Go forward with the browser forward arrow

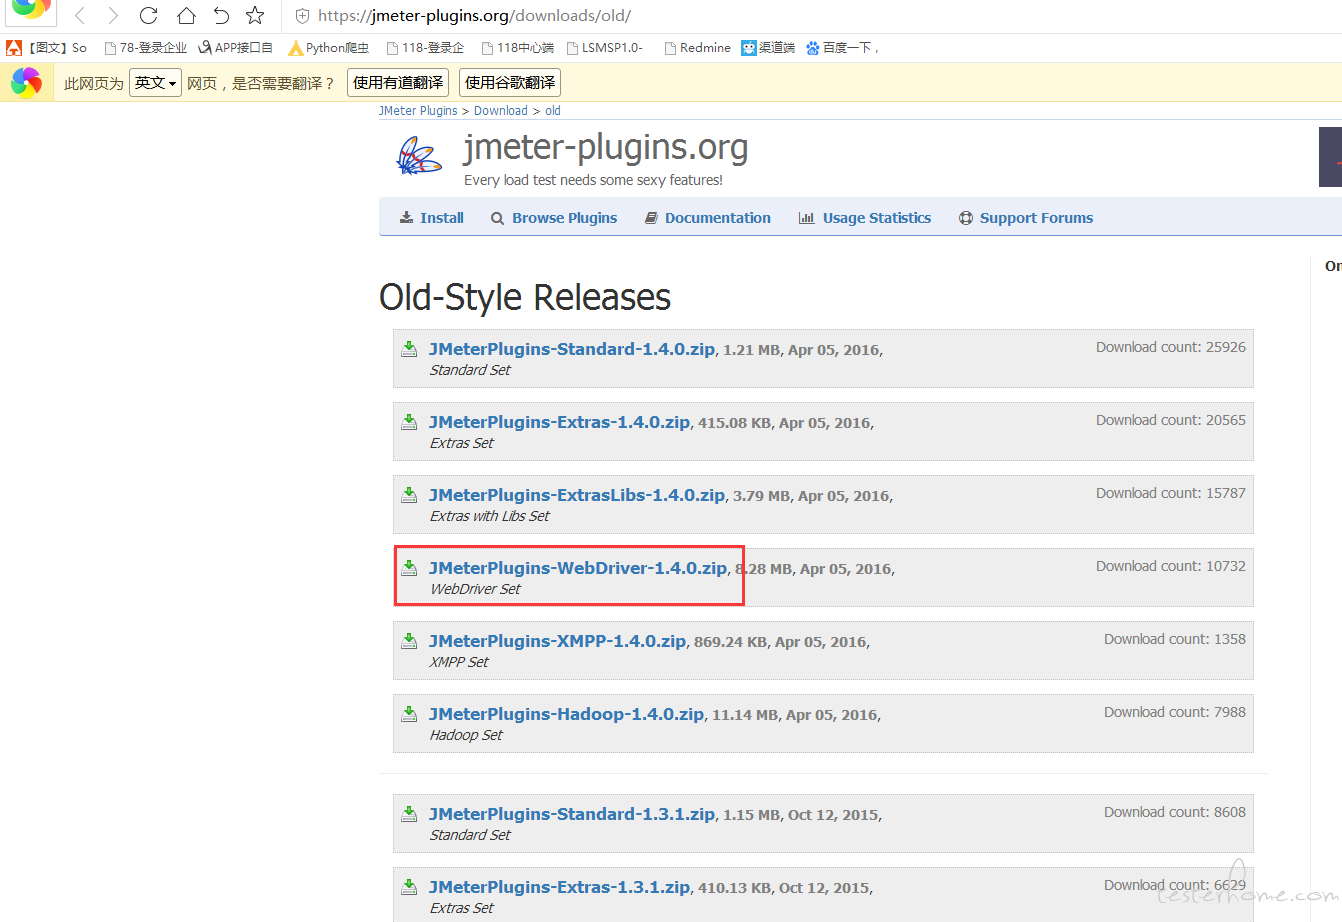113,15
